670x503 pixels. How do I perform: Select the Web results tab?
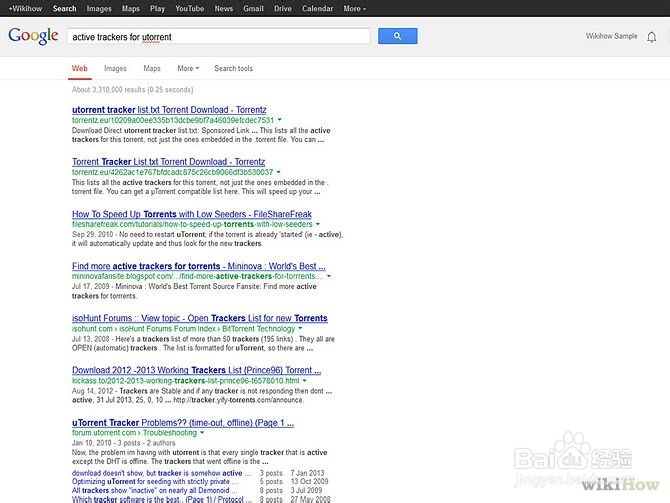point(79,68)
